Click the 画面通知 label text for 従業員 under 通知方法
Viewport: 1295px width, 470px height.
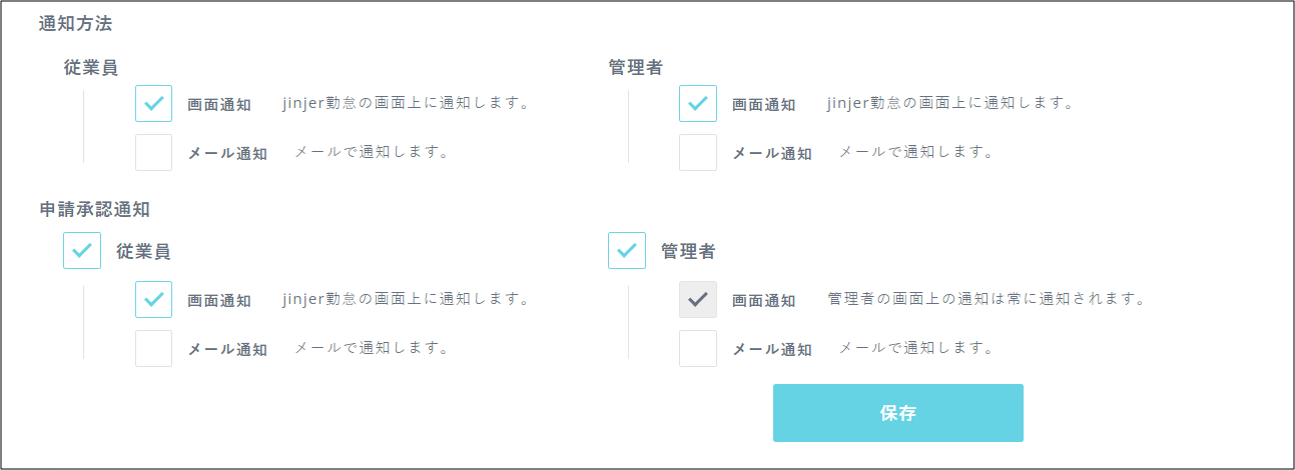point(220,104)
